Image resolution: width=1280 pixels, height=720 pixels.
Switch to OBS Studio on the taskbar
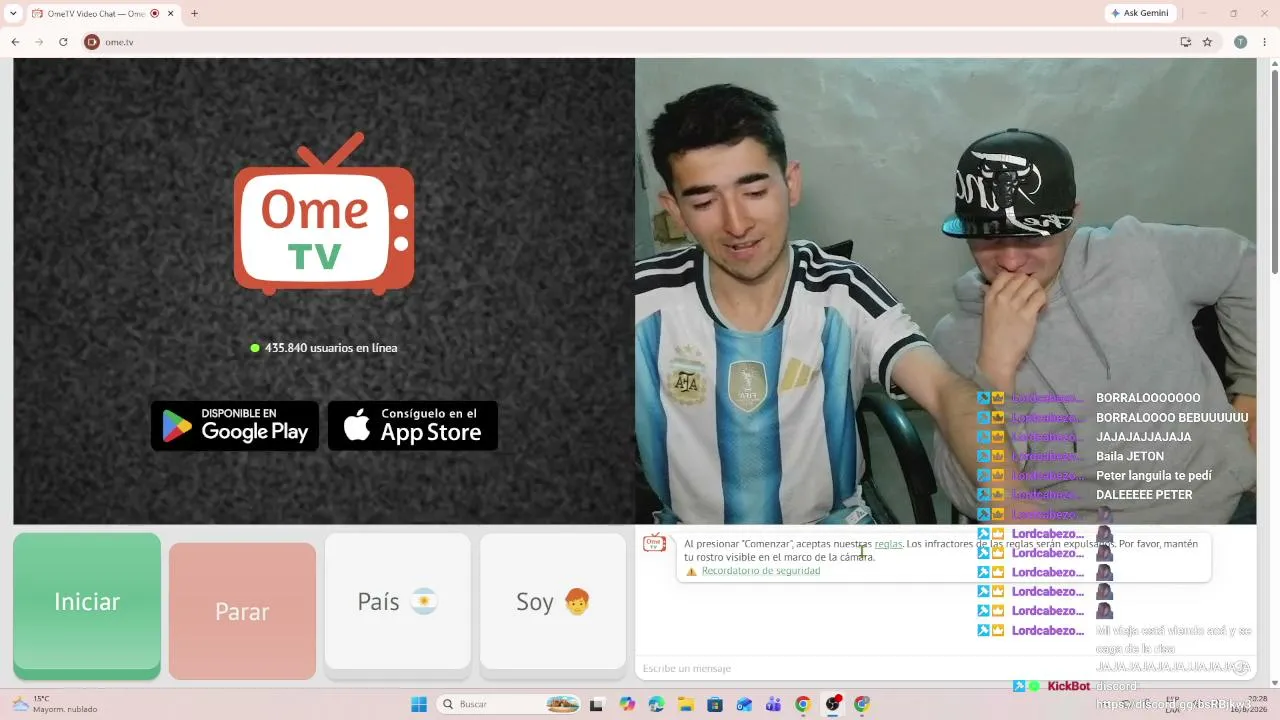pyautogui.click(x=832, y=704)
